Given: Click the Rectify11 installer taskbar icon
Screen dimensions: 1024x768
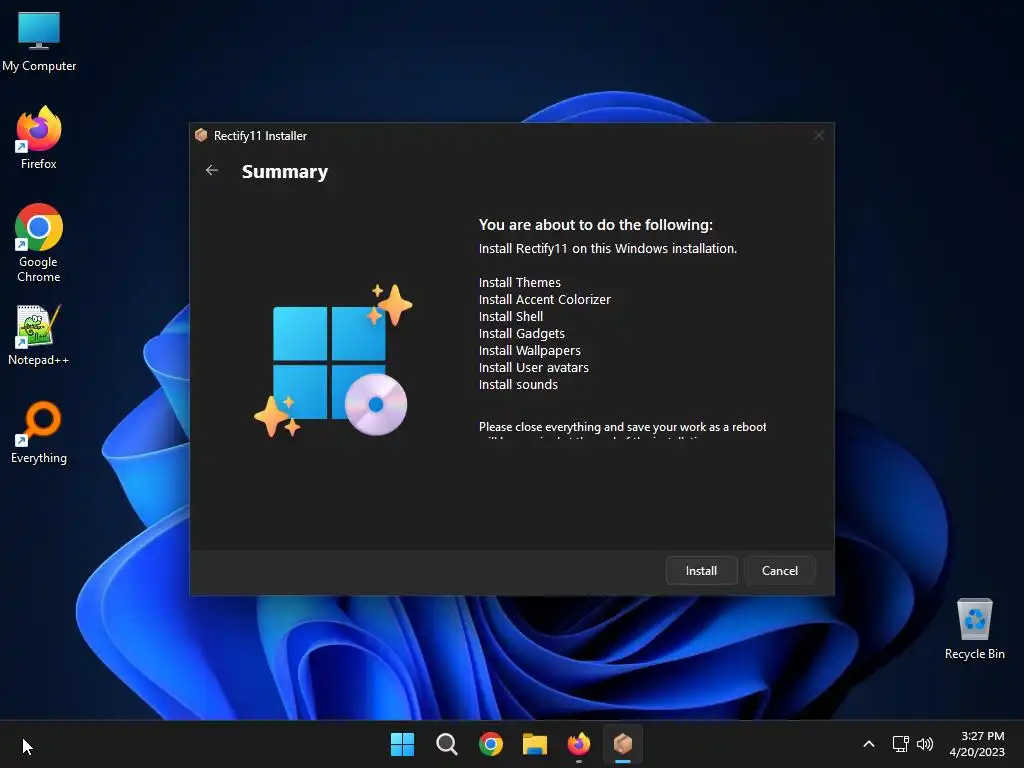Looking at the screenshot, I should pos(623,744).
